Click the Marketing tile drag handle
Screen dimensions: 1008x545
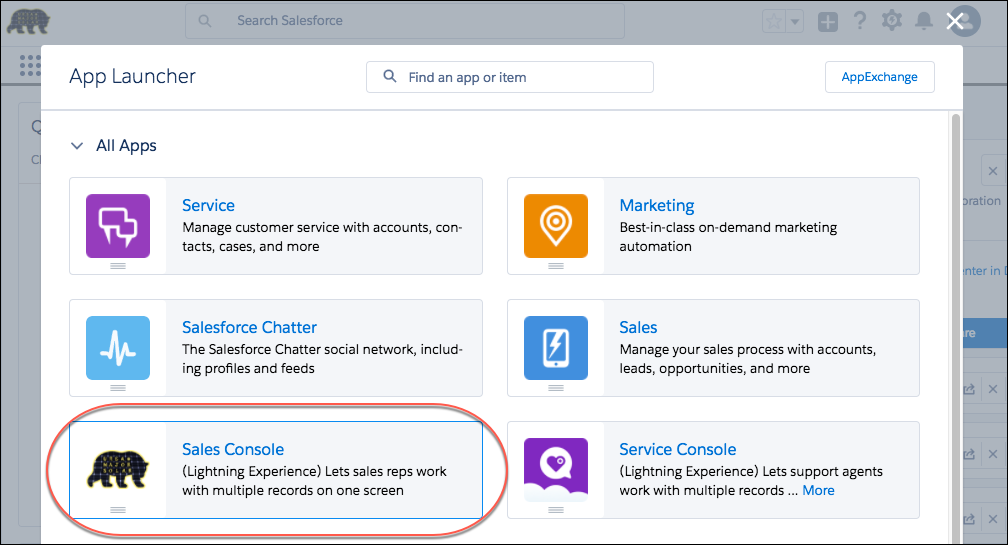pos(555,266)
